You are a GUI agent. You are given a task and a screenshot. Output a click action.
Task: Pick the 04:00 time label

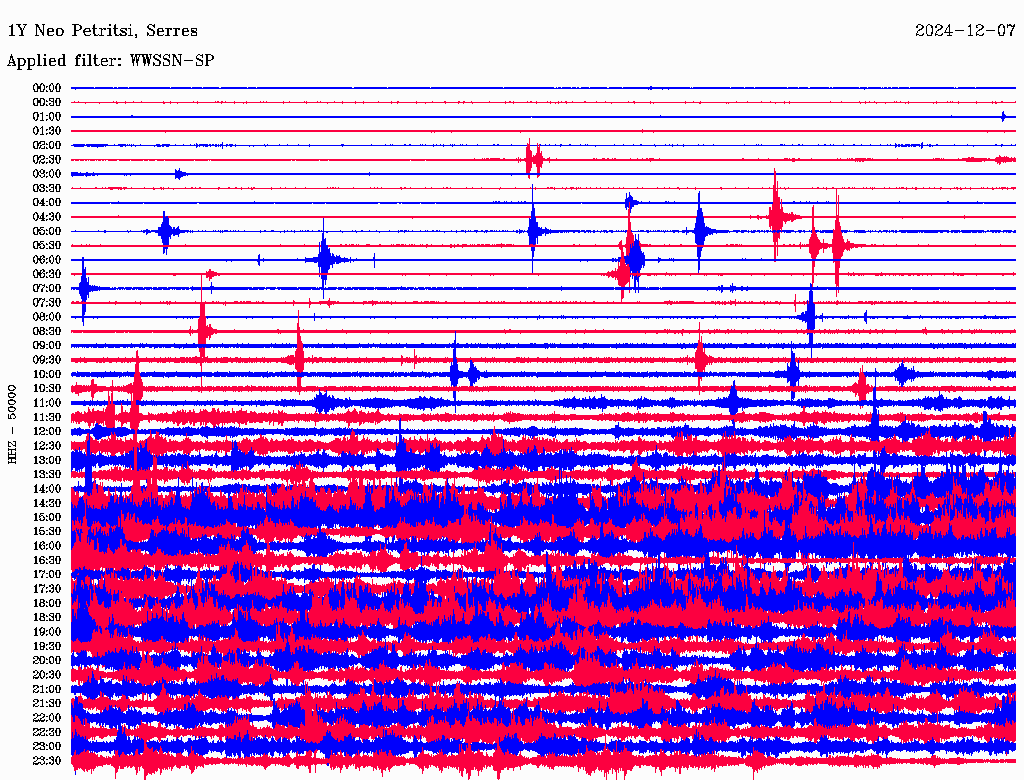[x=47, y=202]
